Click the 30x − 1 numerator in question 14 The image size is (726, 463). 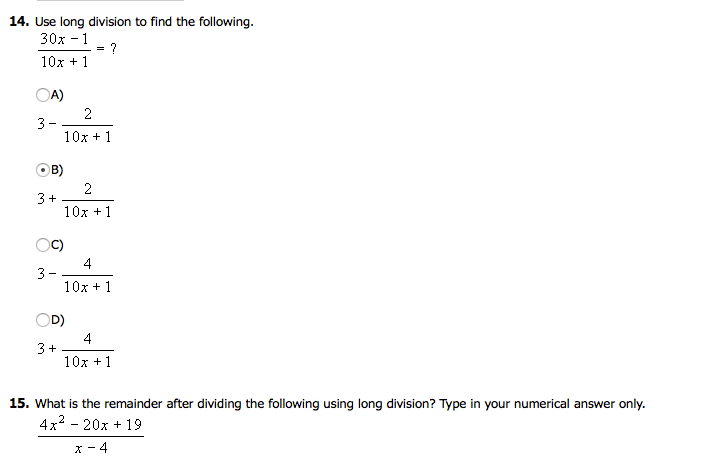(x=64, y=39)
